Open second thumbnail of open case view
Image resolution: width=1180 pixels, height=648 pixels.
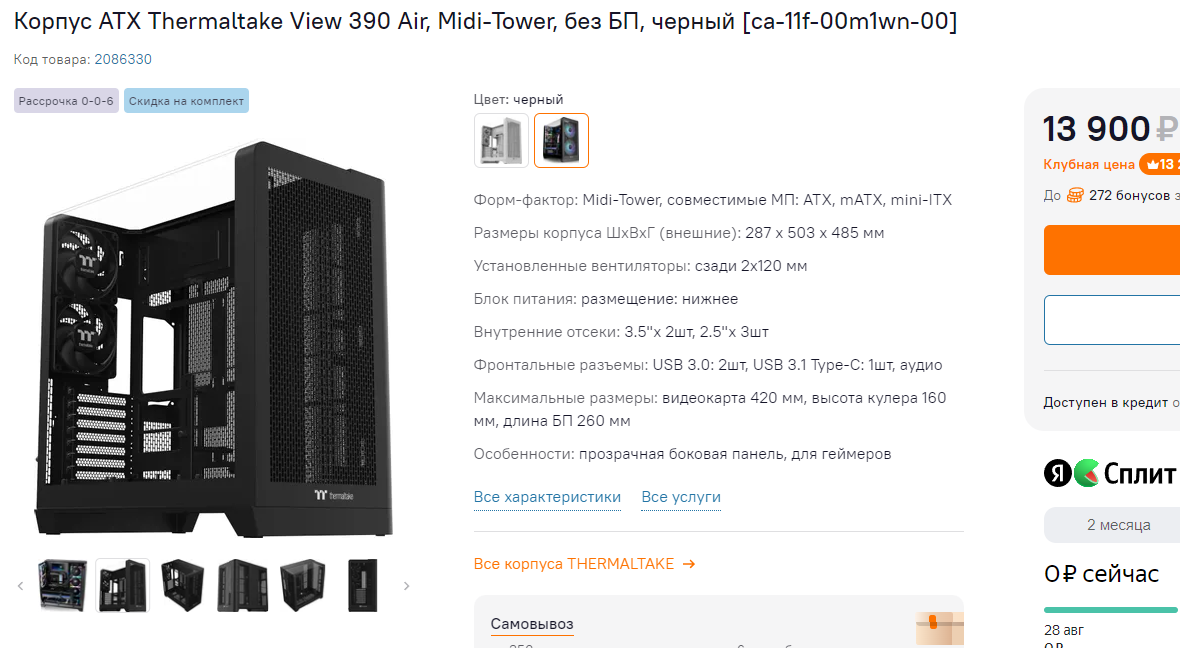123,585
